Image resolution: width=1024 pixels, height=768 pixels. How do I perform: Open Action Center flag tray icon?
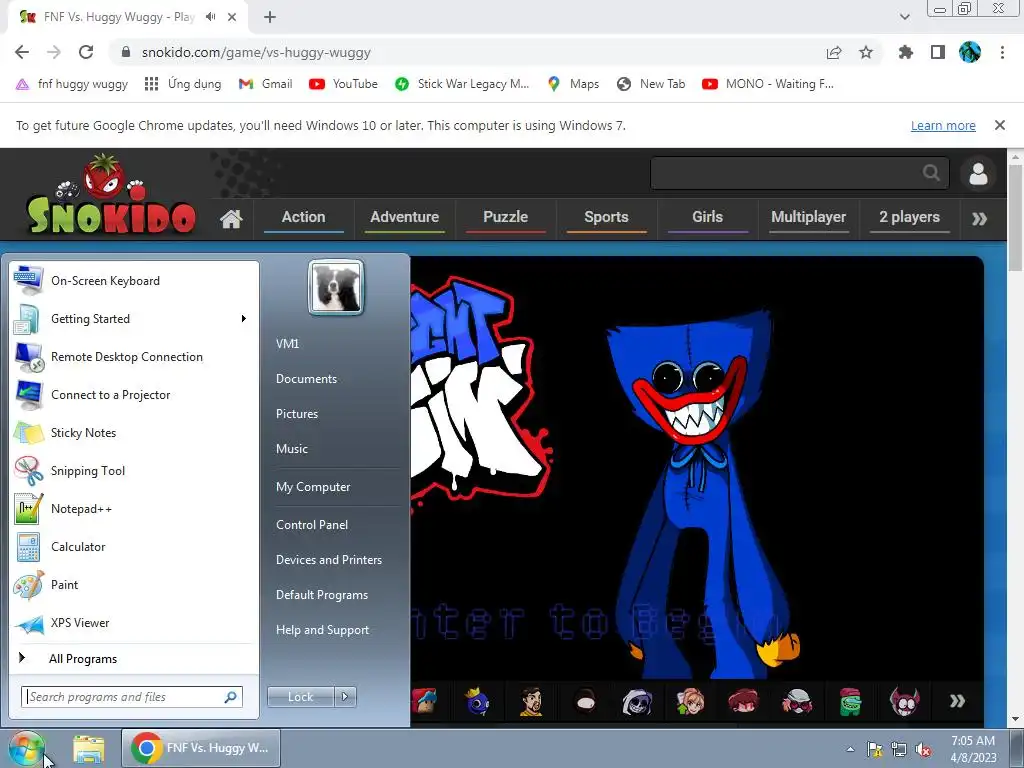point(874,750)
